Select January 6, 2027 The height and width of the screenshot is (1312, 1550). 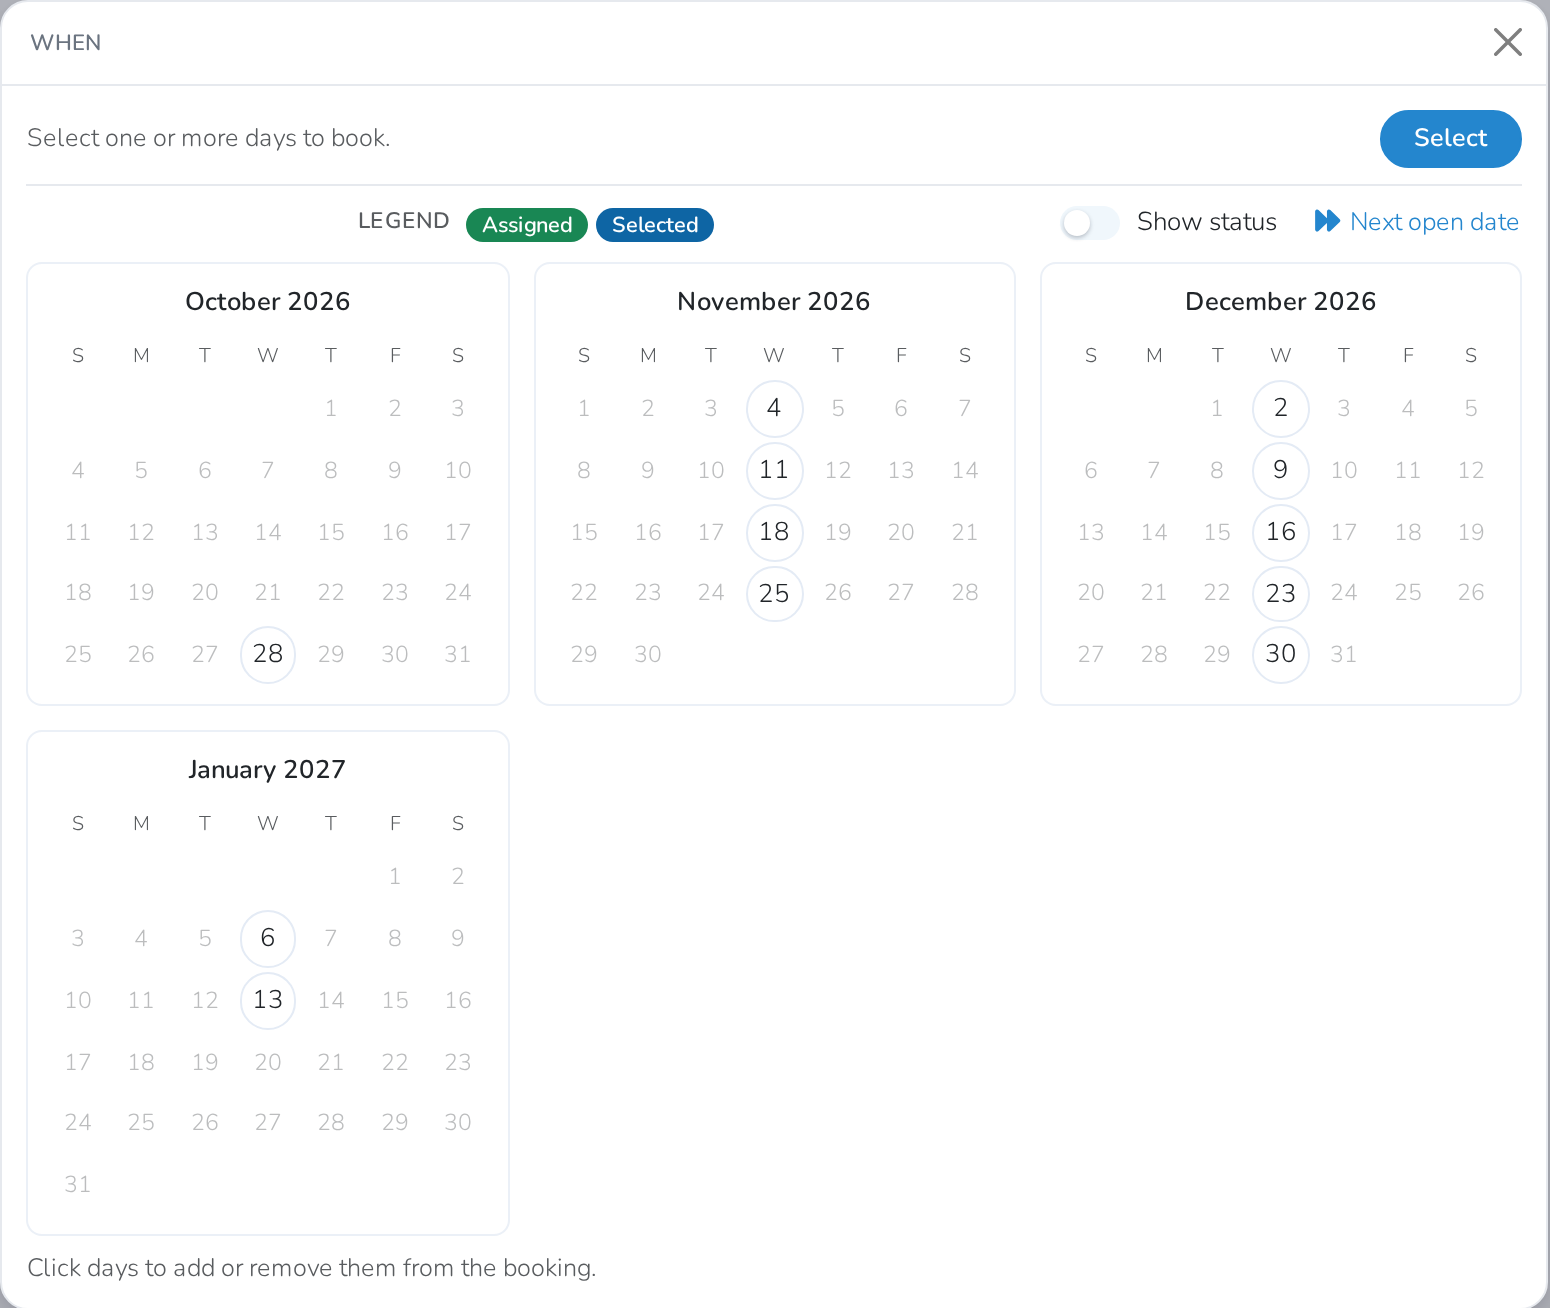pyautogui.click(x=268, y=939)
